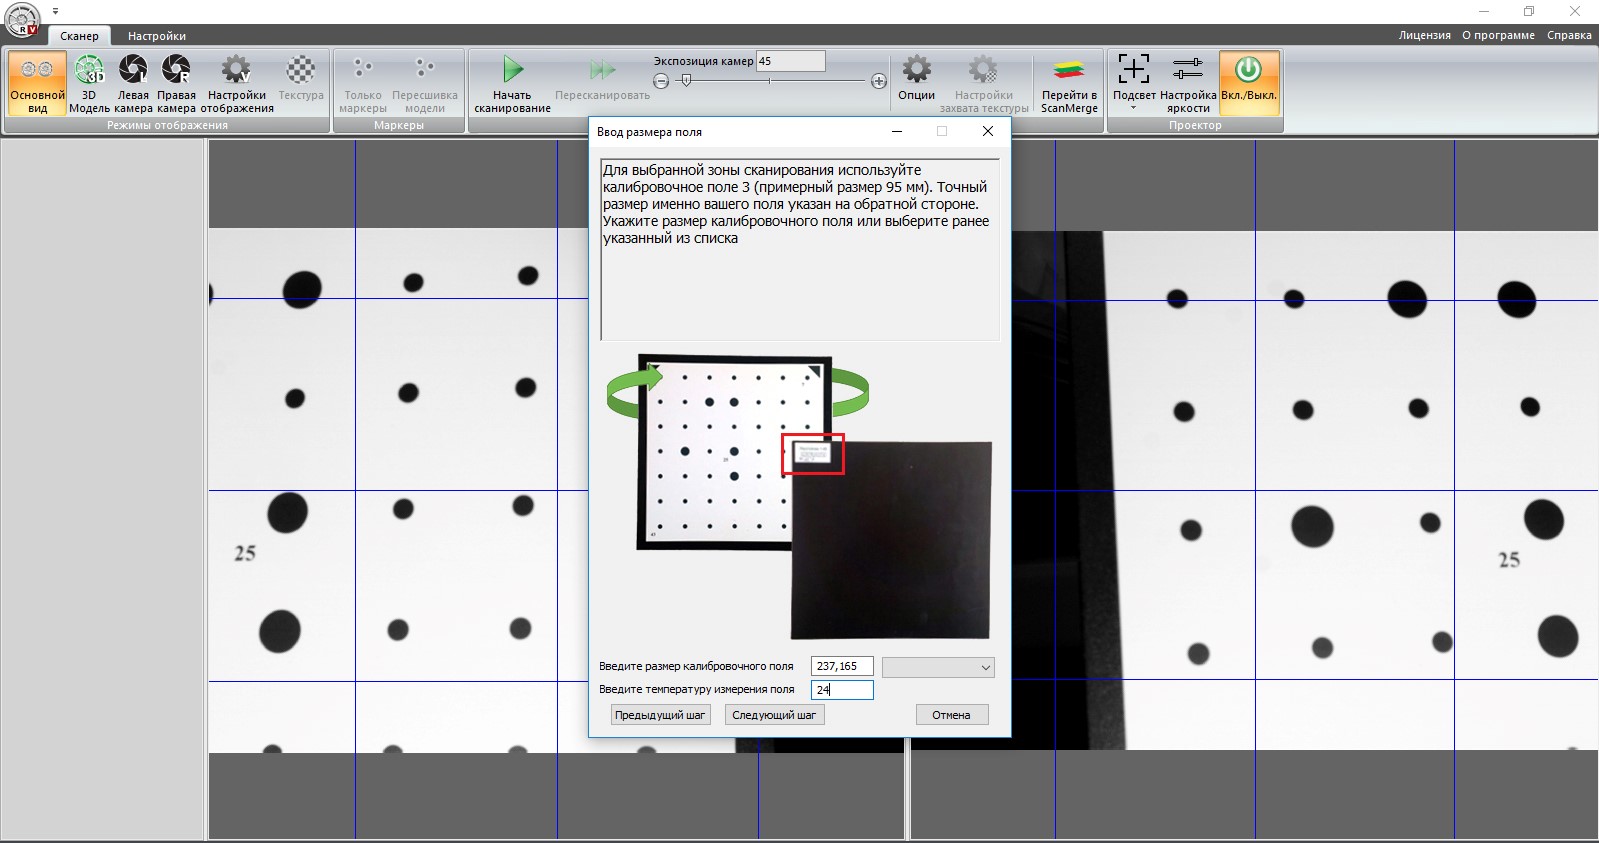Expand the Подсвет dropdown arrow
The image size is (1599, 843).
tap(1133, 108)
